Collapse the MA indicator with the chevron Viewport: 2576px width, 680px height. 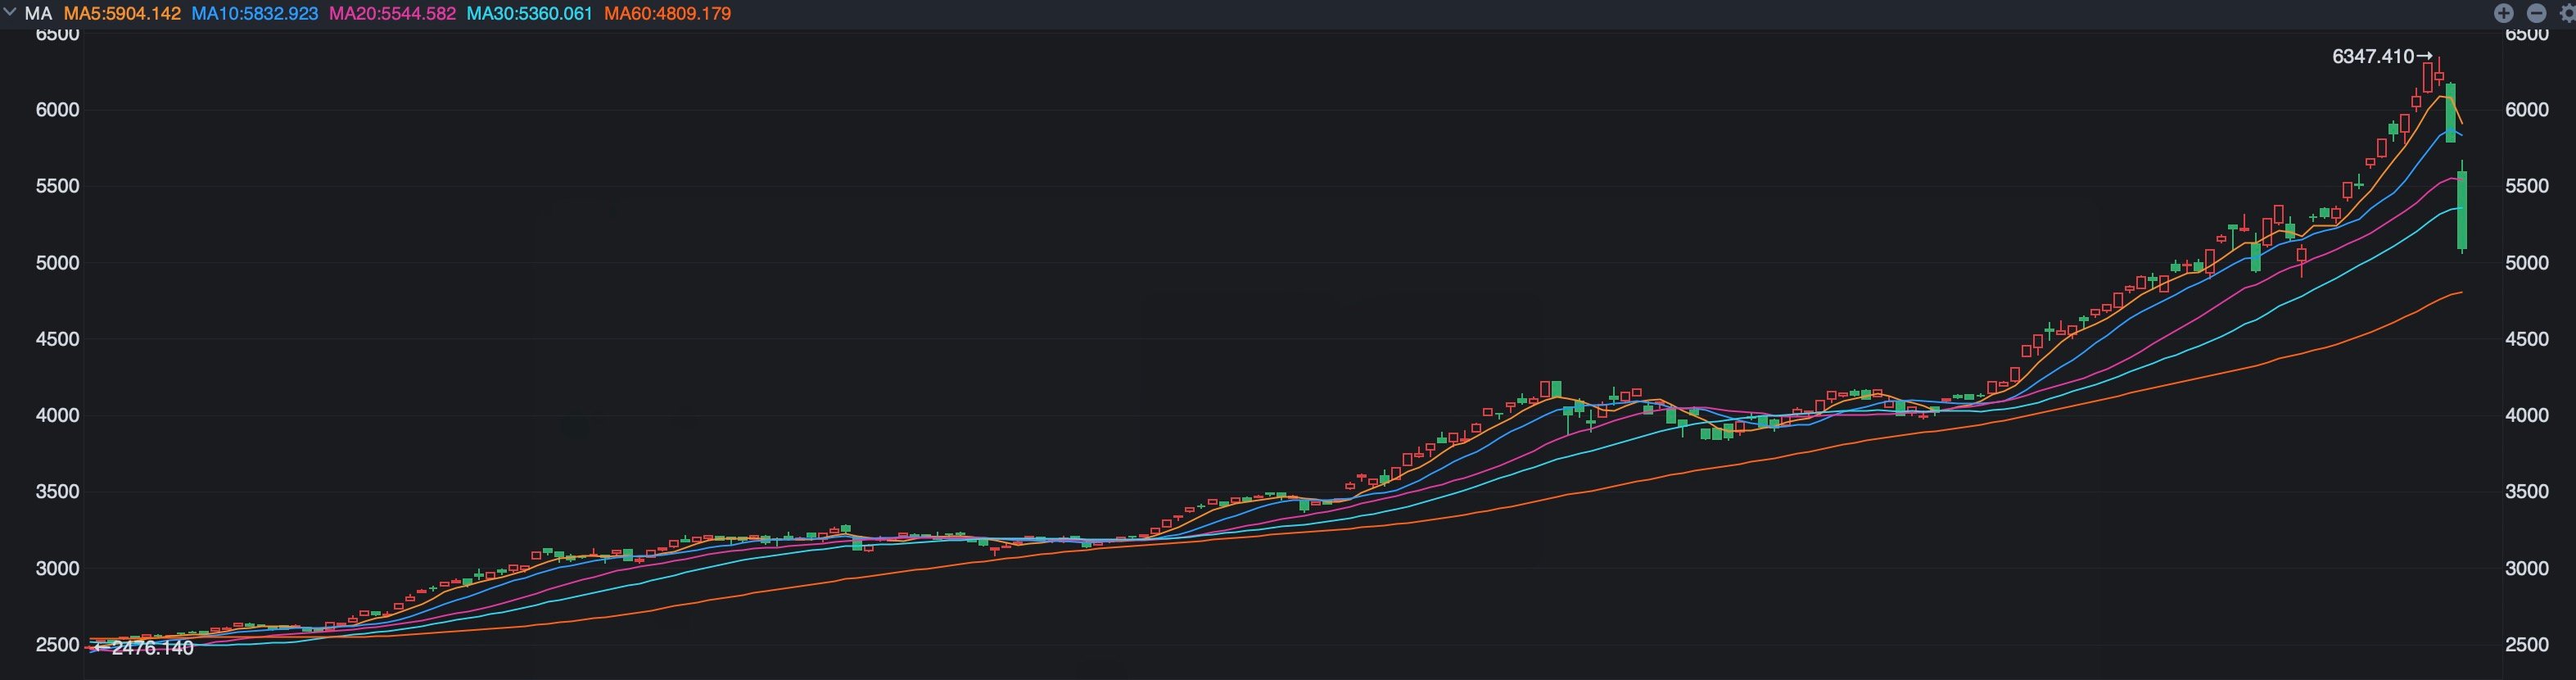pyautogui.click(x=10, y=13)
